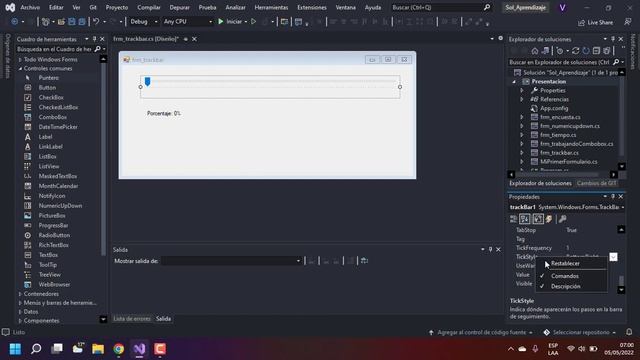
Task: Open Live Share
Action: pos(596,23)
